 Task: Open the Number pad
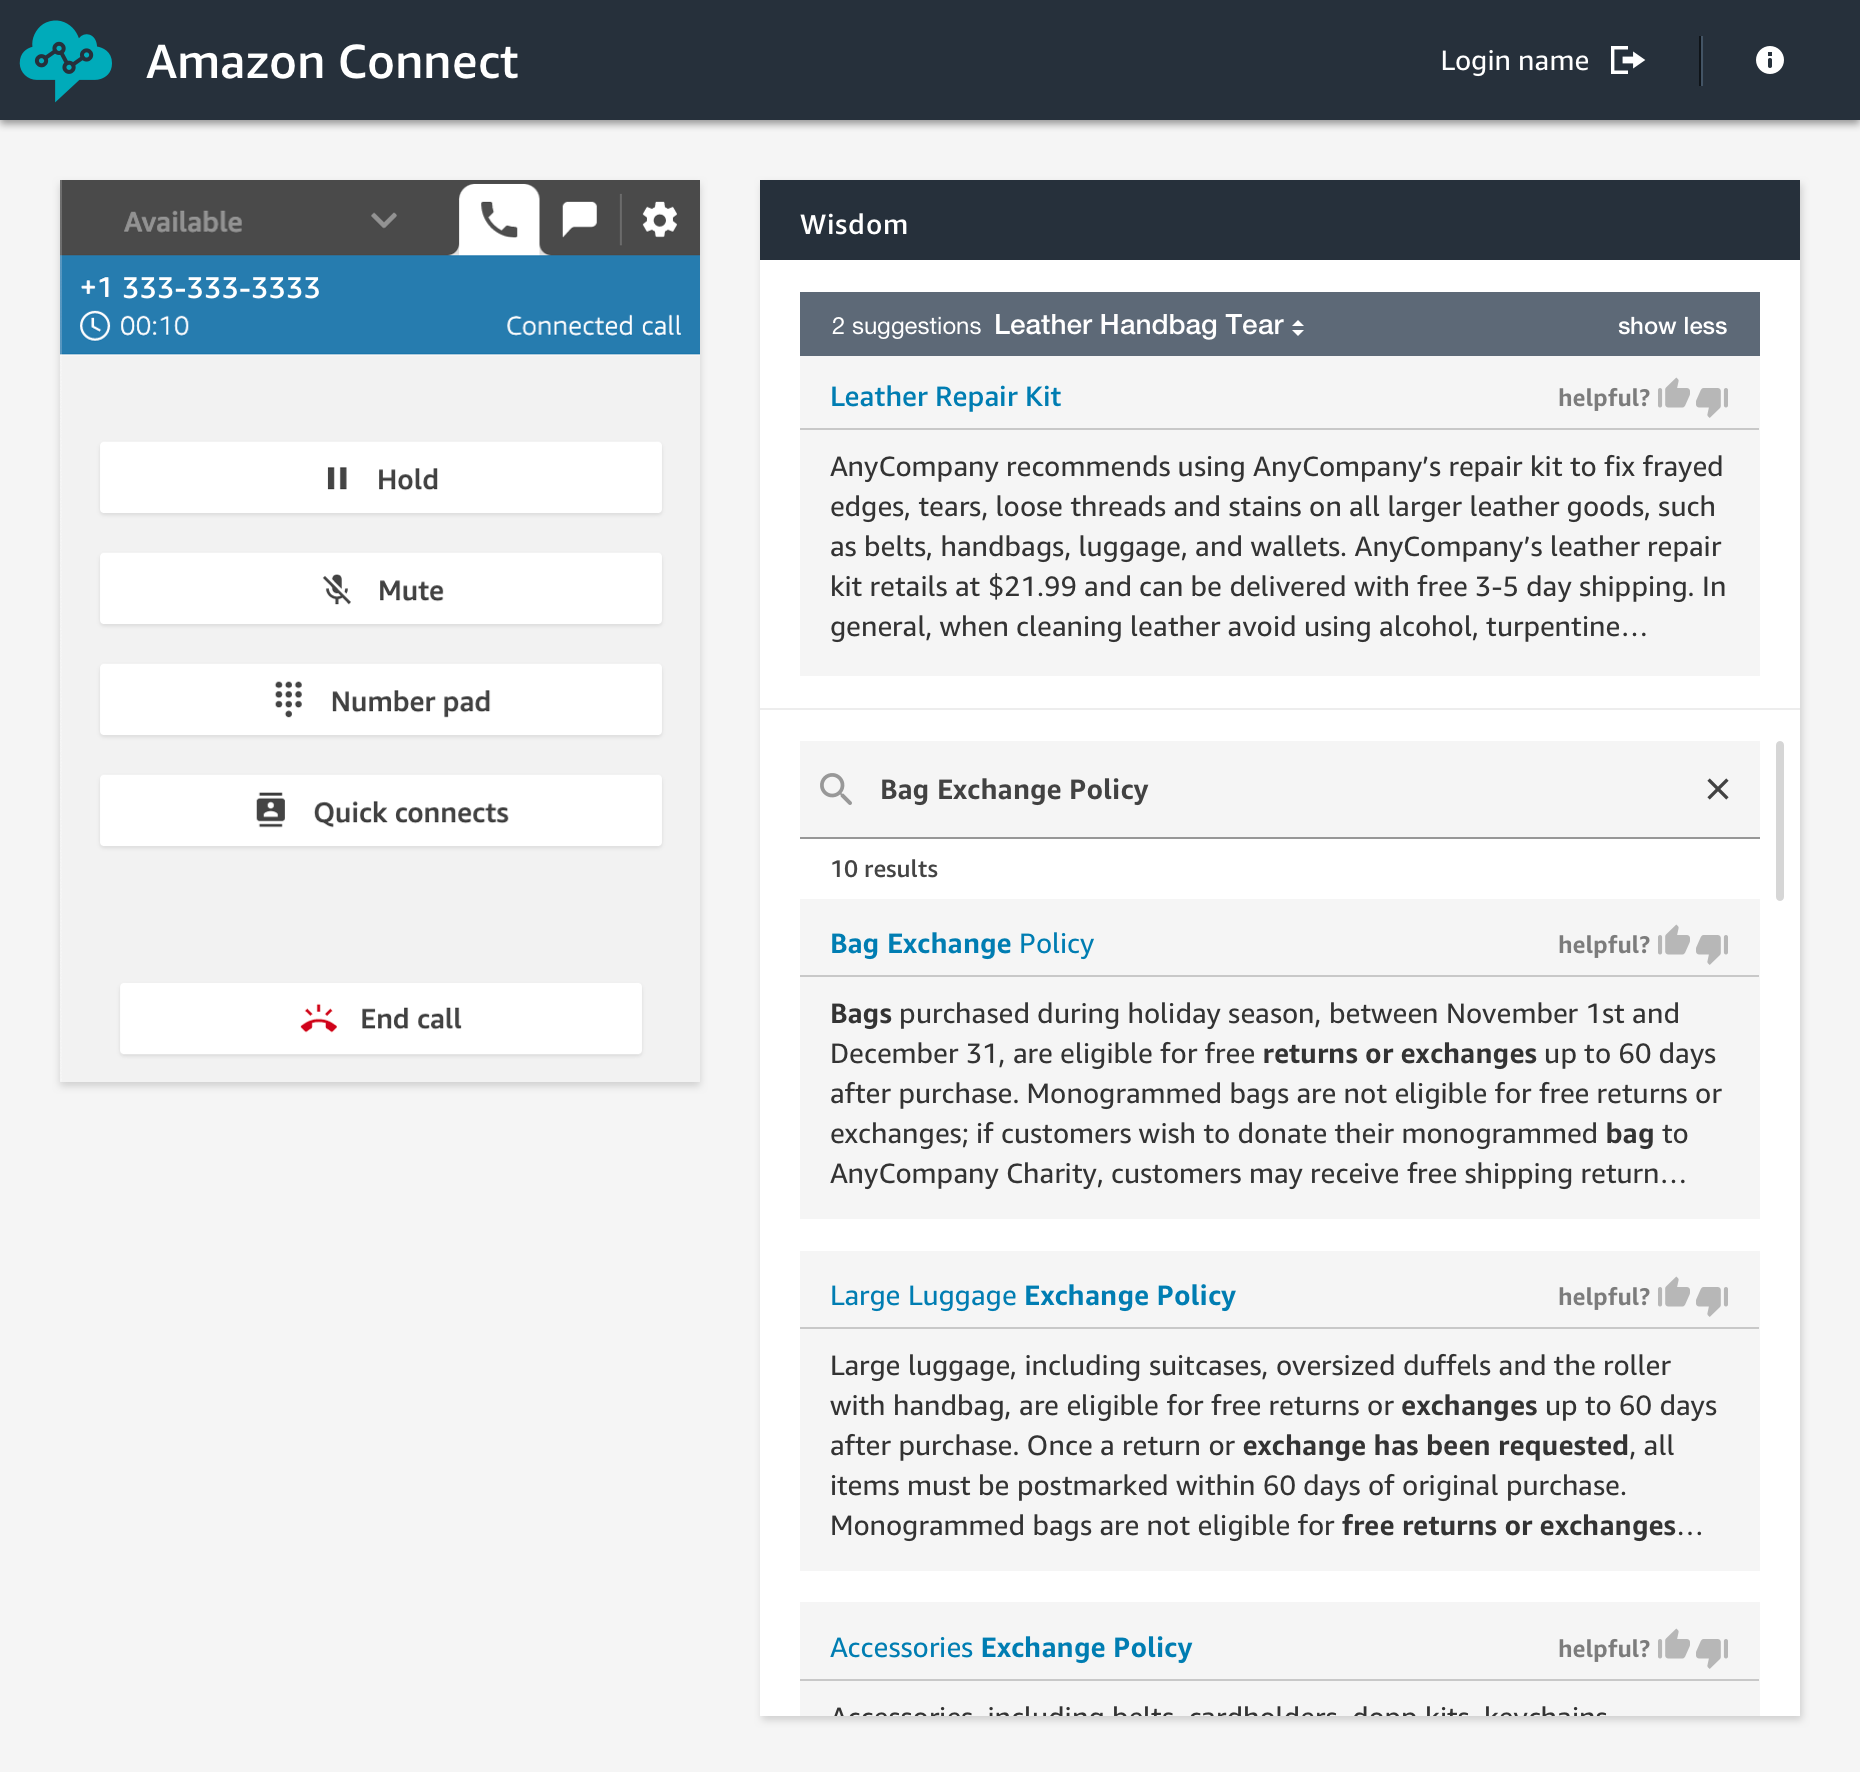(x=380, y=701)
